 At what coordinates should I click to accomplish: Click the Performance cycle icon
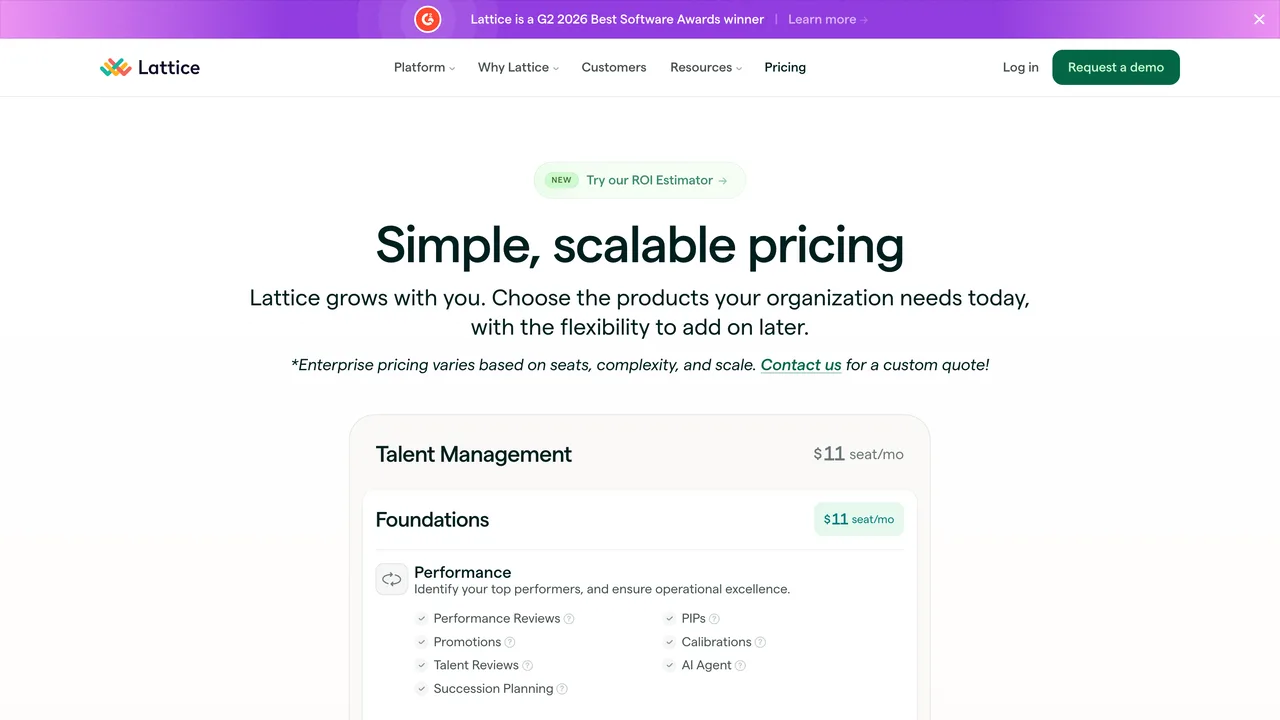391,579
